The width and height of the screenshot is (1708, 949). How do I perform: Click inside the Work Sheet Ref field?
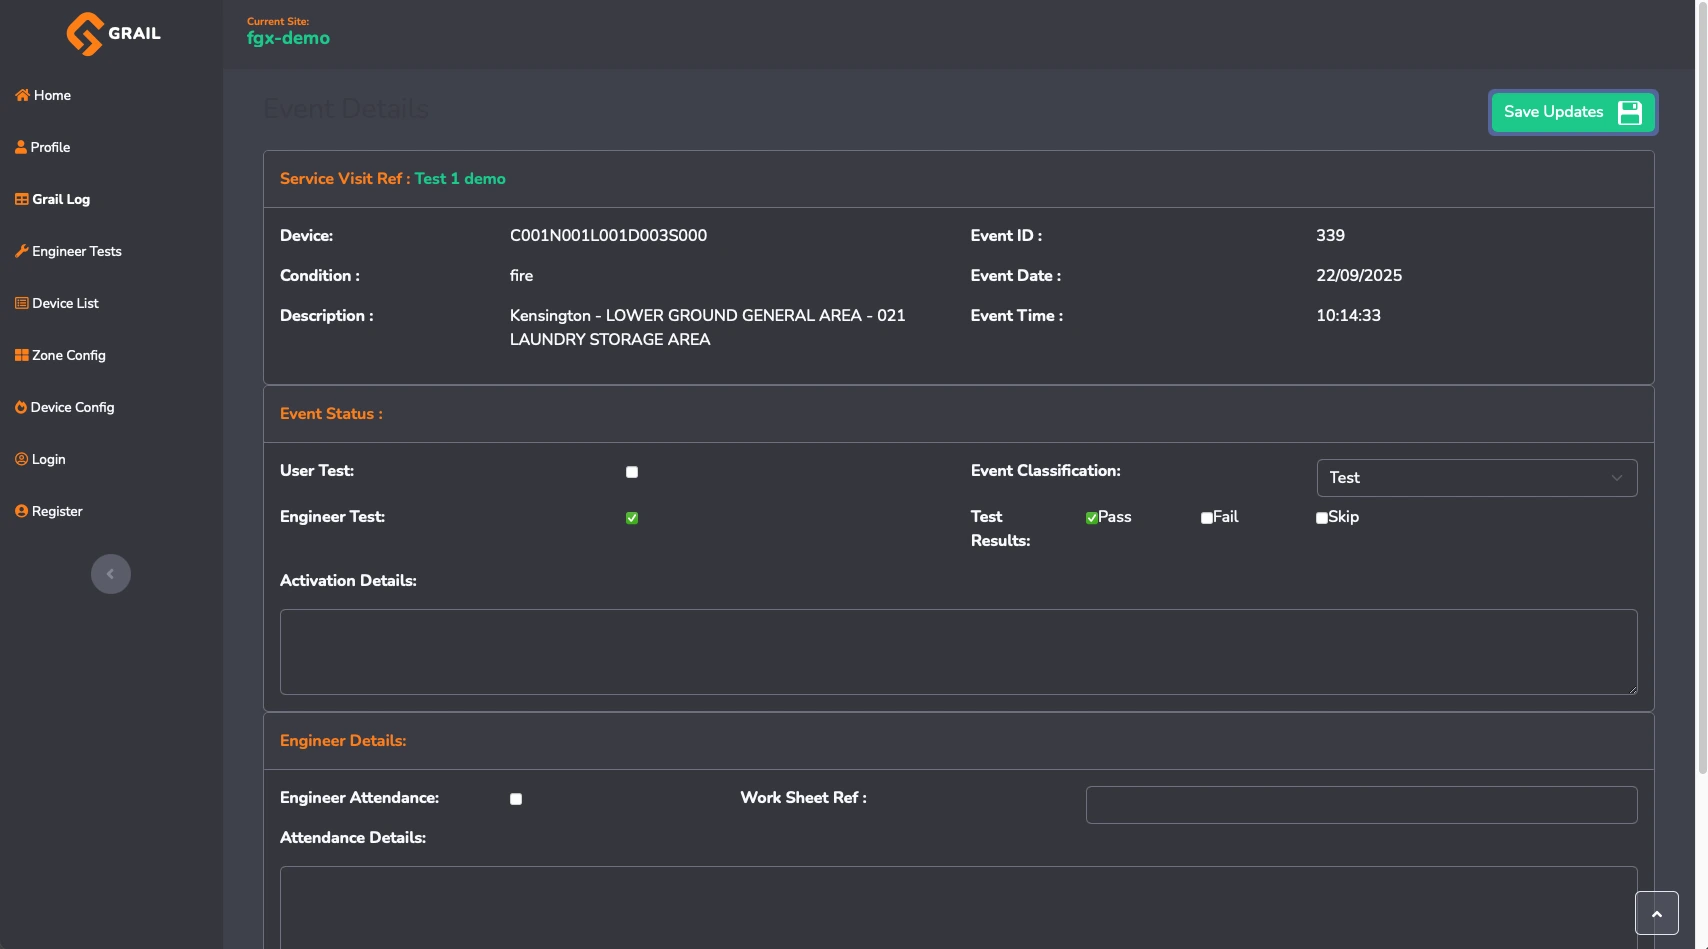click(x=1361, y=805)
